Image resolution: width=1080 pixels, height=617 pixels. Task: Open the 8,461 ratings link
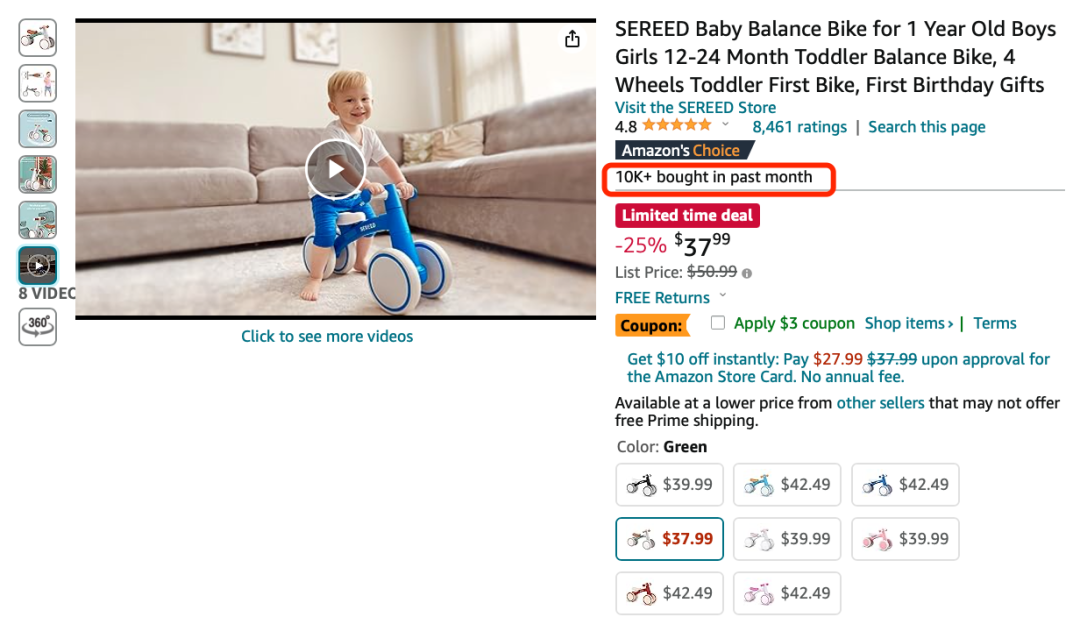(x=799, y=127)
